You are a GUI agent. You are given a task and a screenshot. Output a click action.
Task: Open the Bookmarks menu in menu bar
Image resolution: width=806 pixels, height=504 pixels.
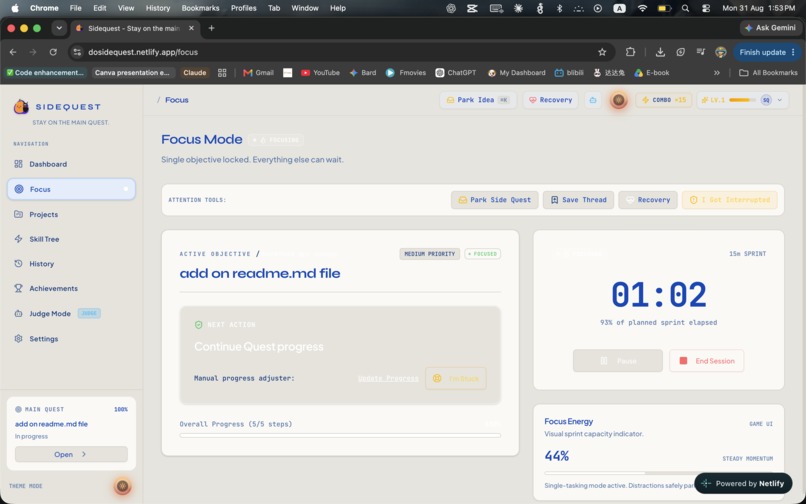coord(200,8)
